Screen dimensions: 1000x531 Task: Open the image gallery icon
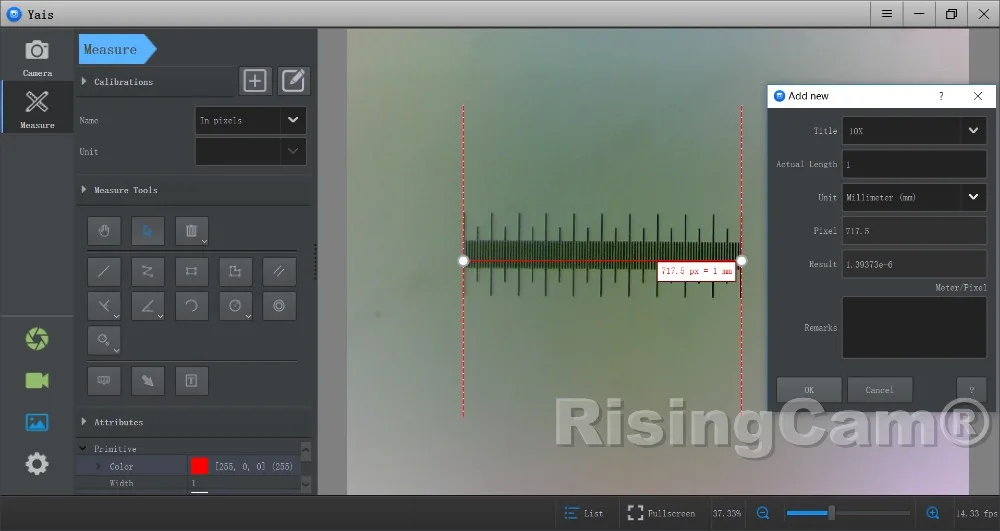37,422
